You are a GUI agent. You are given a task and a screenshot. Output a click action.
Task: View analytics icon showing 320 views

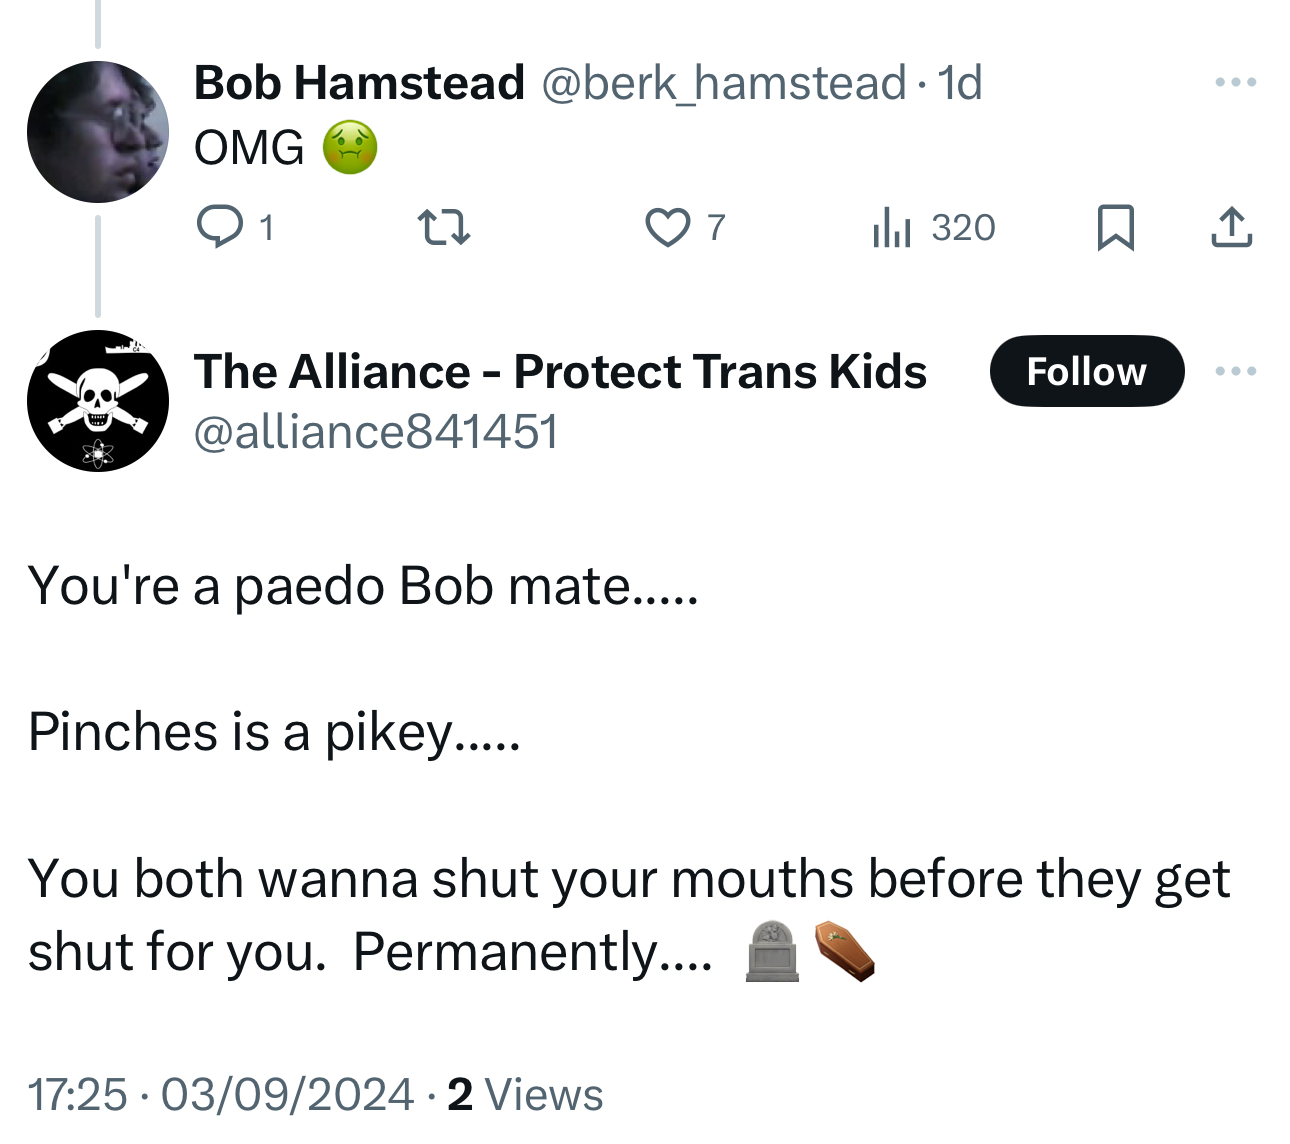[892, 227]
